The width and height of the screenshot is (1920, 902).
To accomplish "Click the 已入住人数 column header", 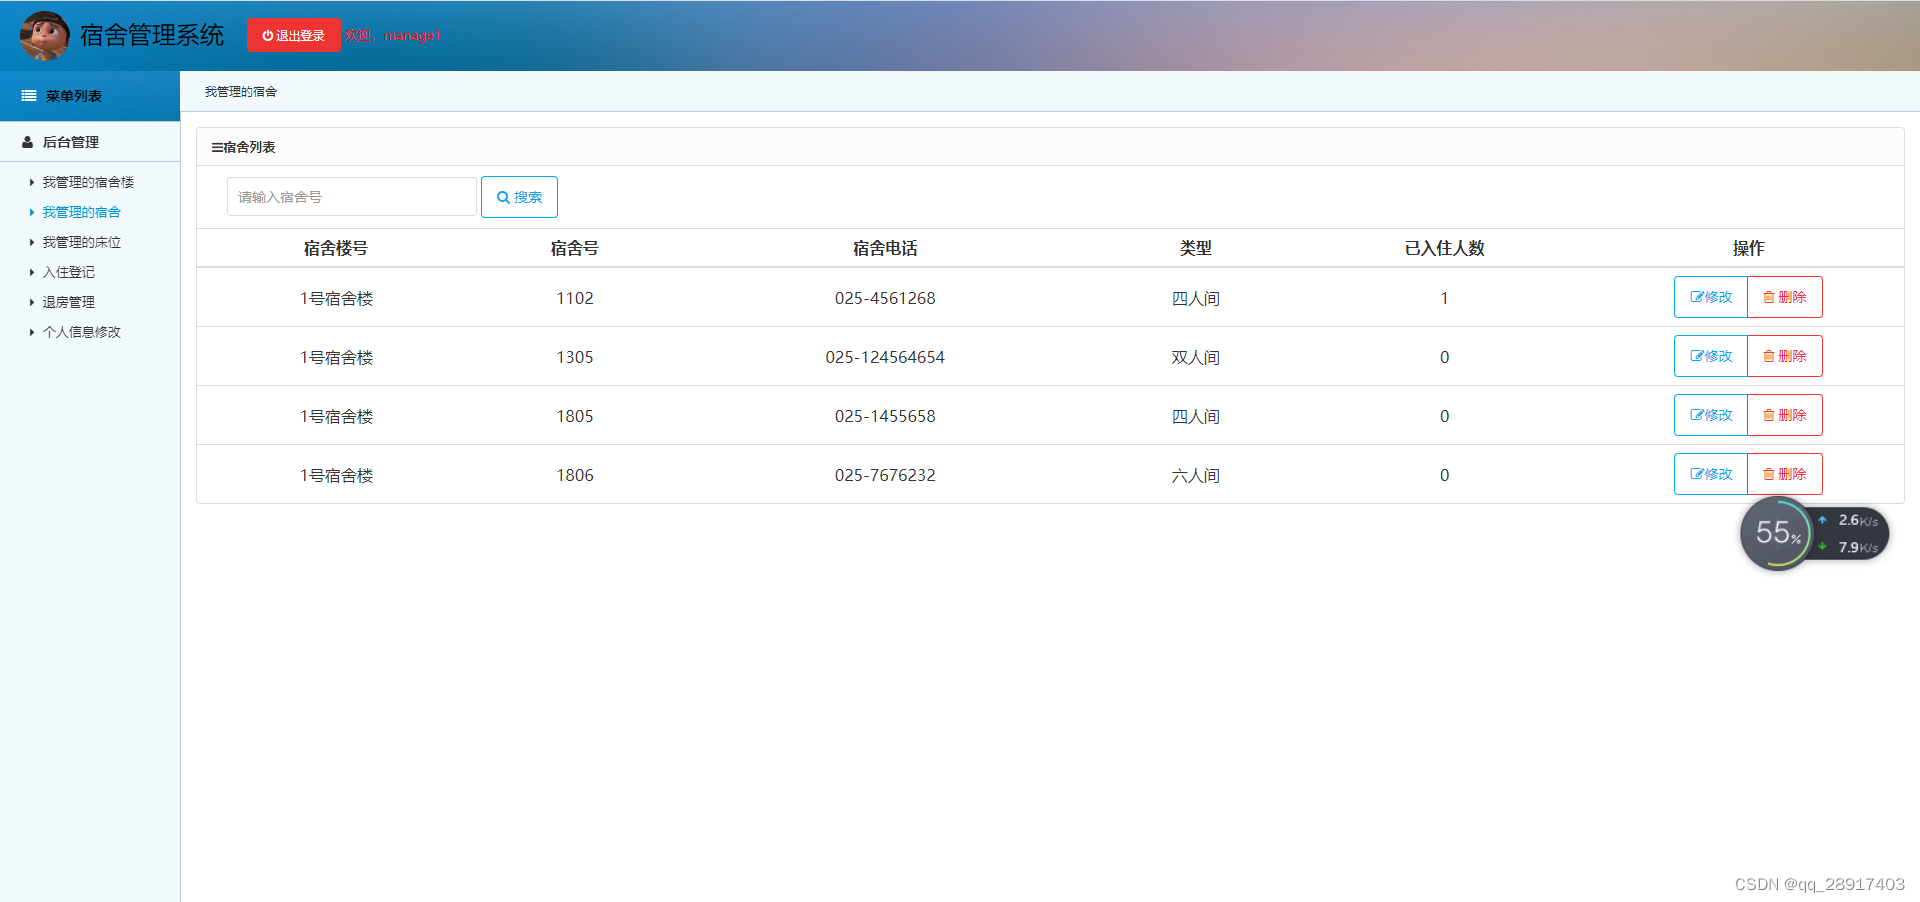I will coord(1445,248).
